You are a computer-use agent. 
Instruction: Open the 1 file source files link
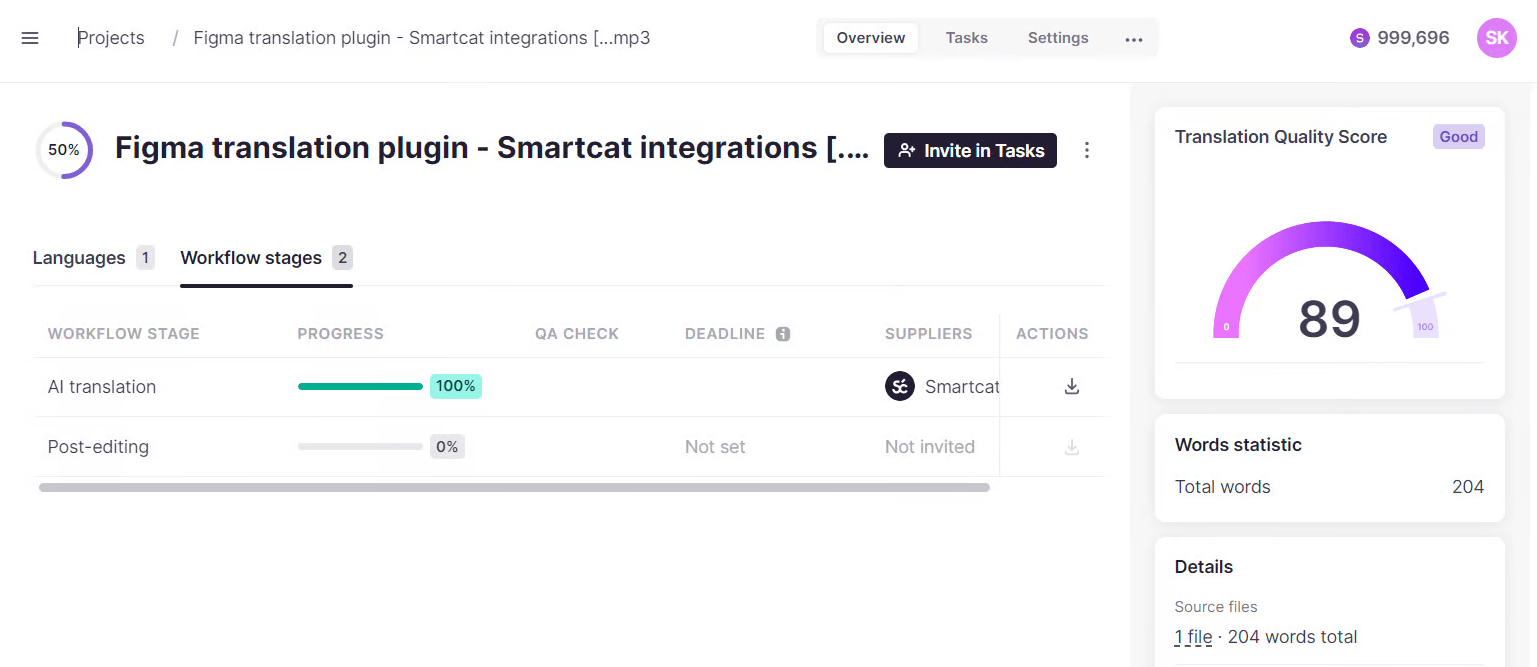pos(1193,637)
